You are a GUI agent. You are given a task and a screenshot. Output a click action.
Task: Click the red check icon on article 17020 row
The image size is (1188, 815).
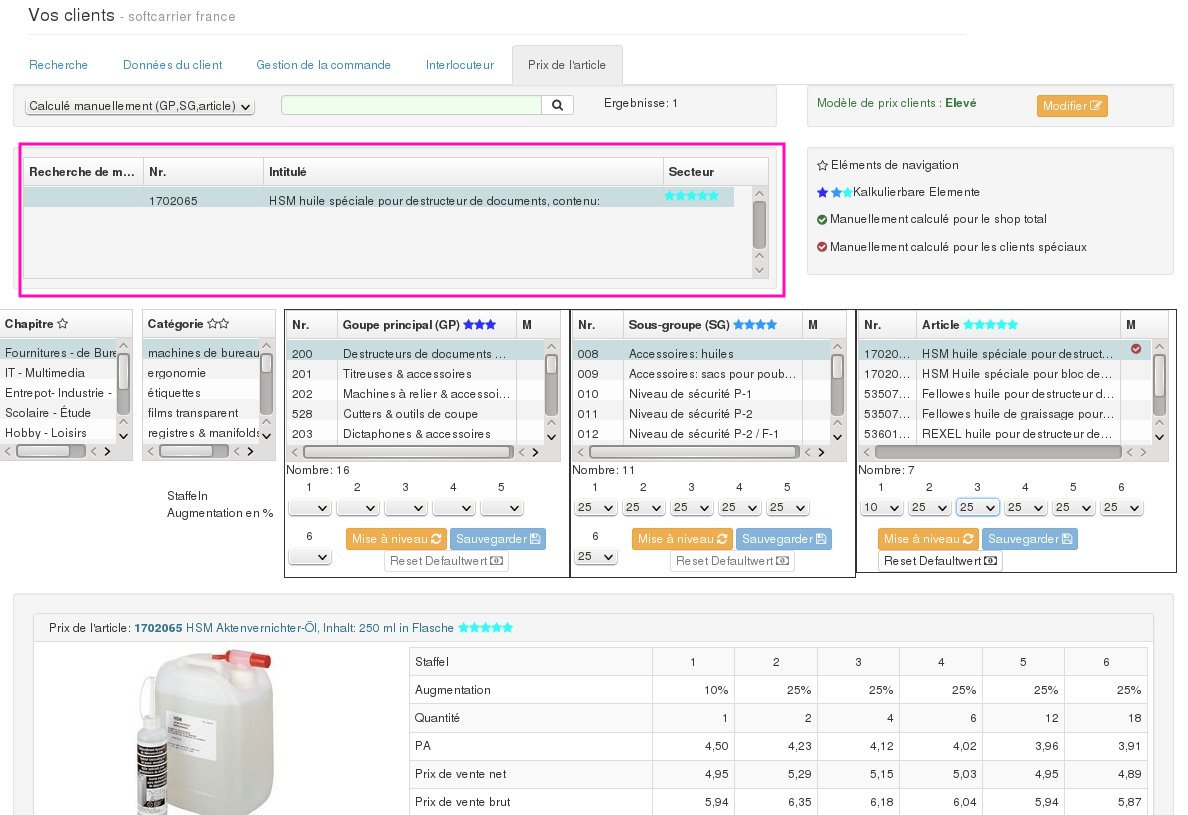coord(1136,349)
